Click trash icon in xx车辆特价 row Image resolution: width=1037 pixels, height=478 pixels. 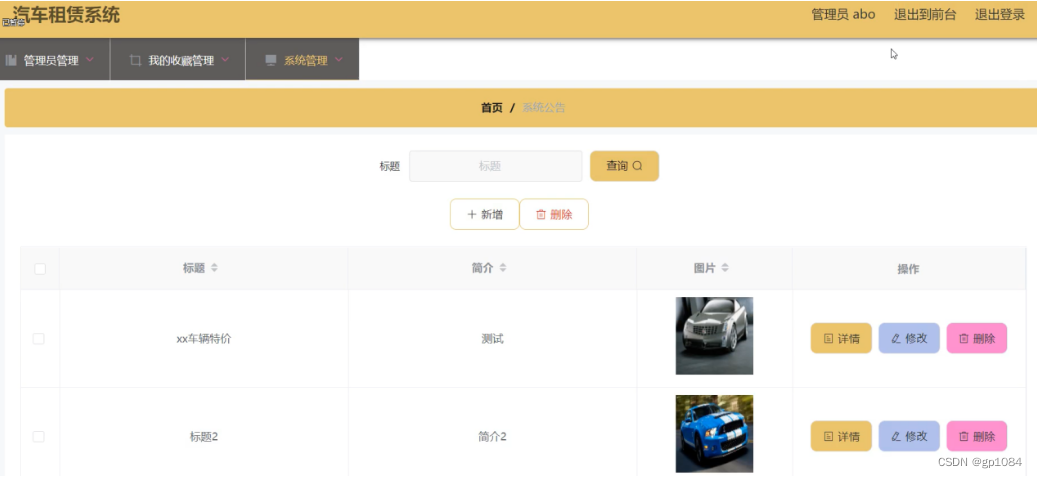click(964, 339)
